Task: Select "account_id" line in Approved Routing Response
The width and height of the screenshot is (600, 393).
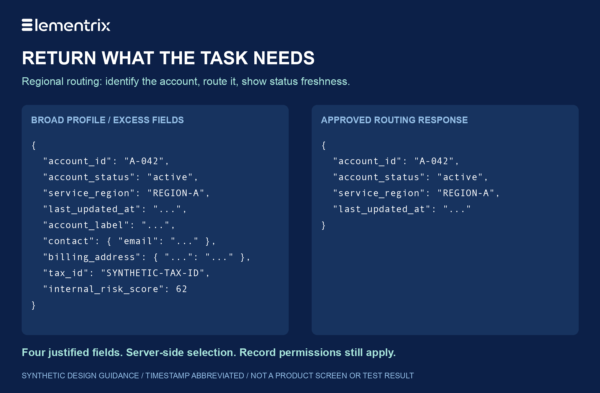Action: (396, 161)
